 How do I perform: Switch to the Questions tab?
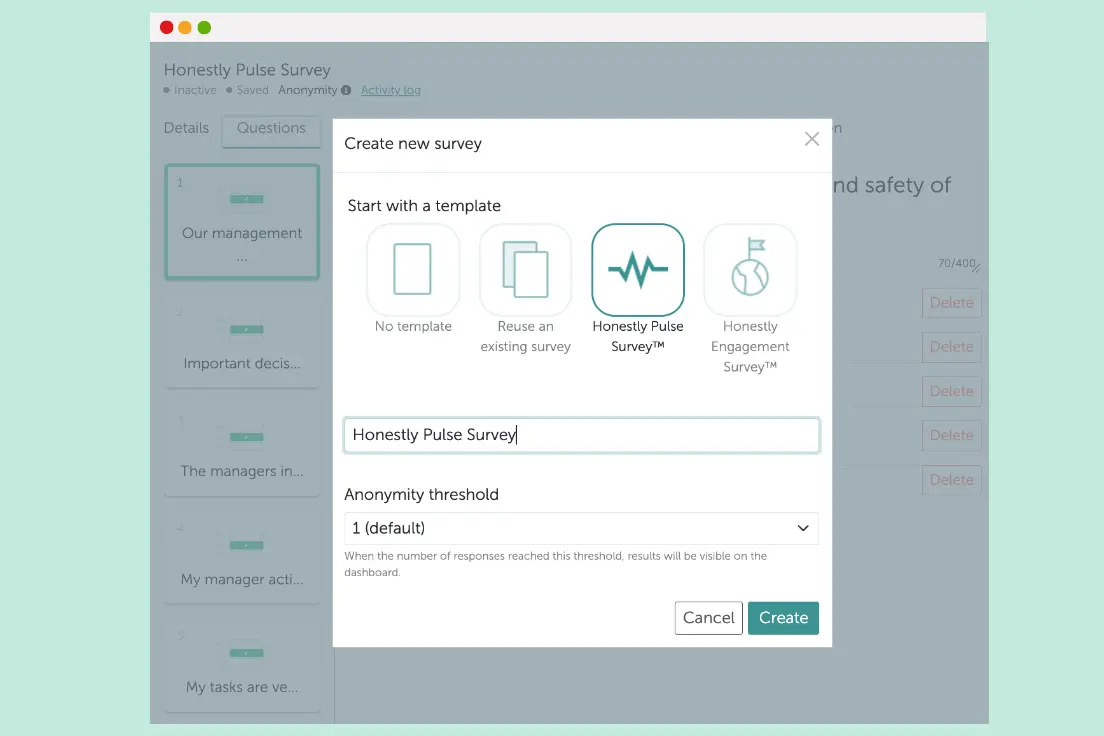271,130
